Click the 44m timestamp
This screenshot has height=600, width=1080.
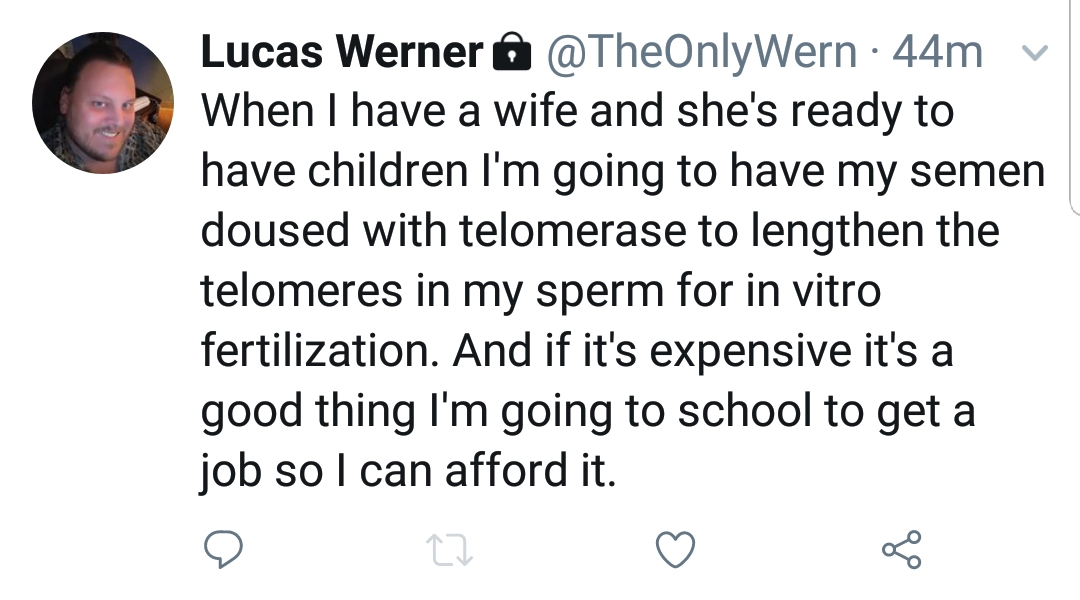tap(937, 52)
